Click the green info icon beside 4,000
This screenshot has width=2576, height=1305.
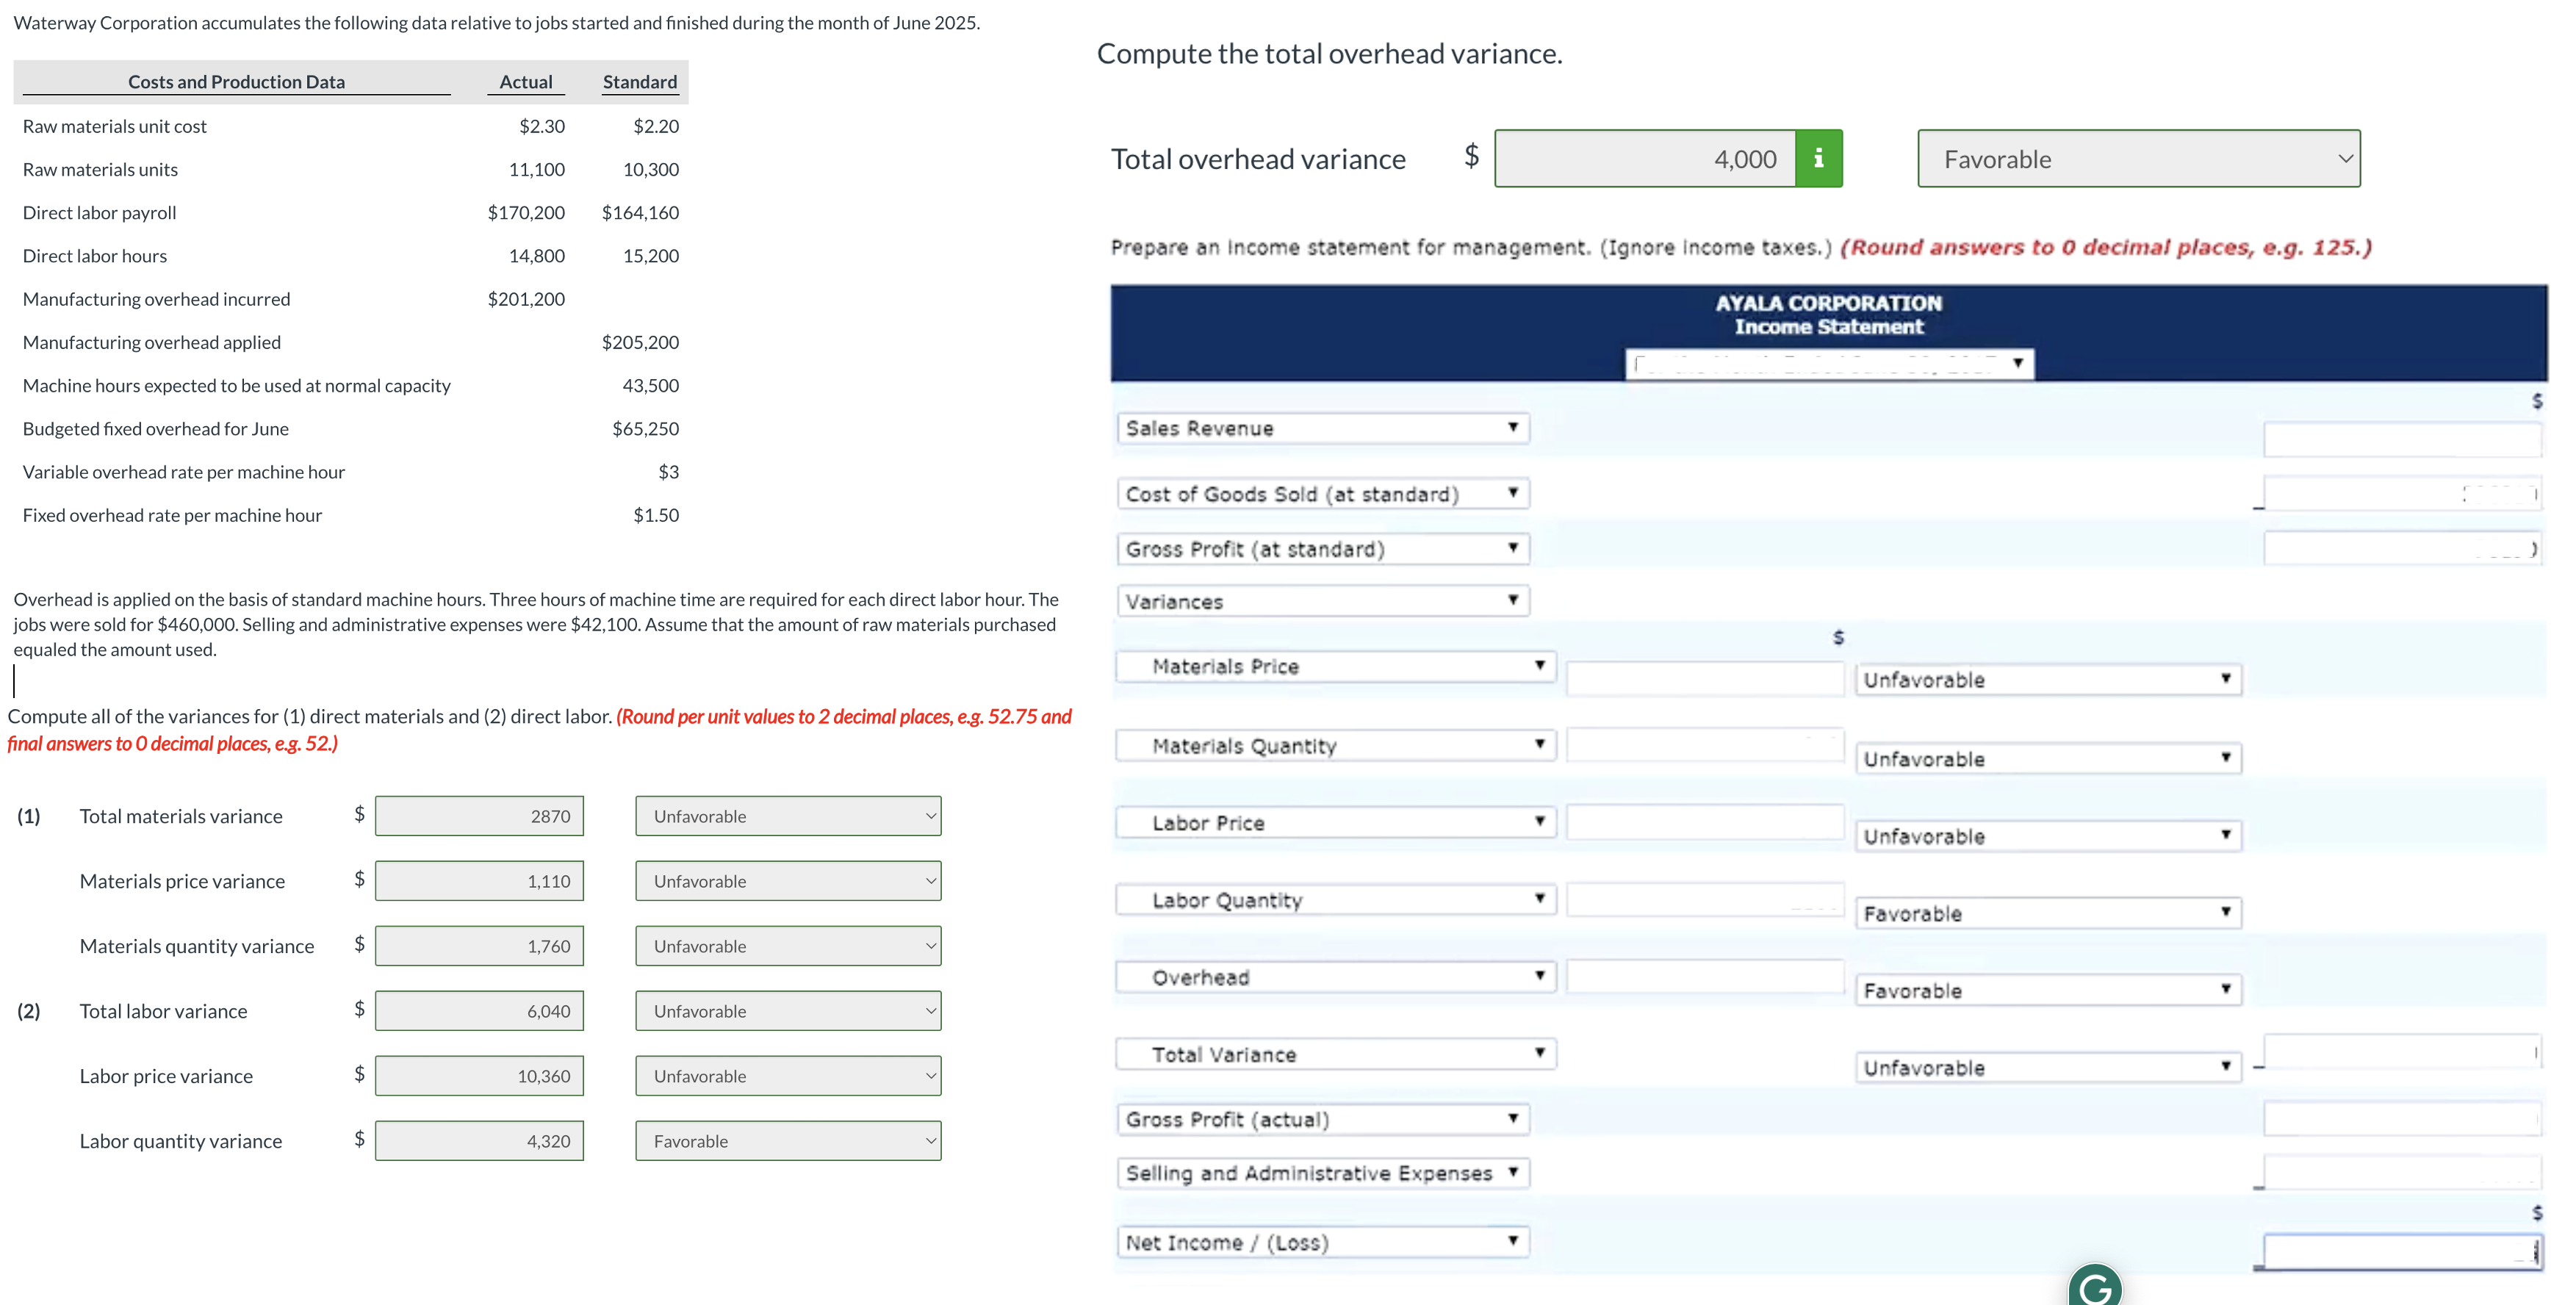(1818, 158)
